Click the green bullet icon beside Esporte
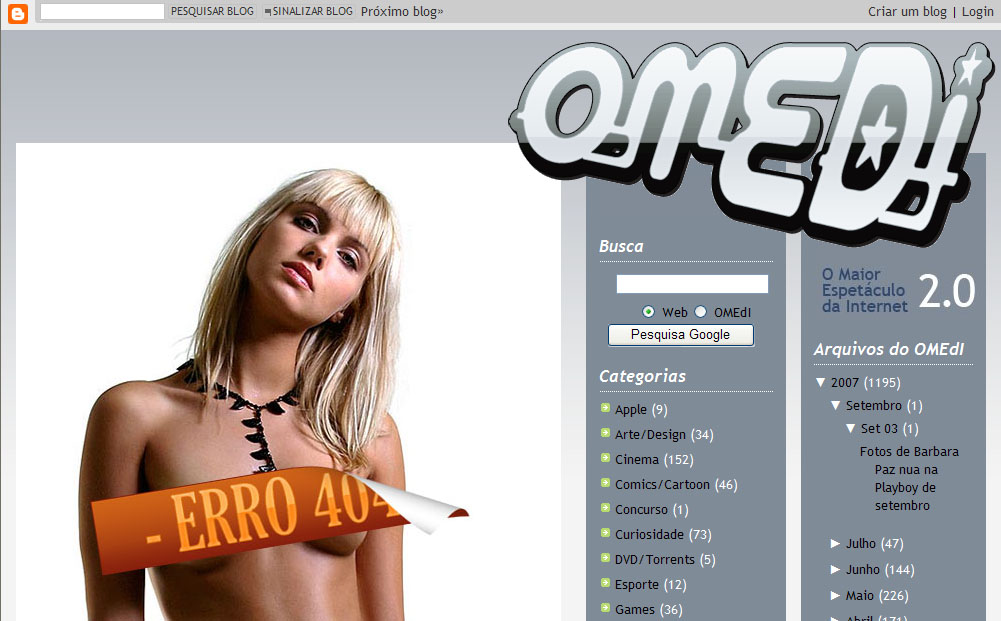The width and height of the screenshot is (1001, 621). [605, 583]
